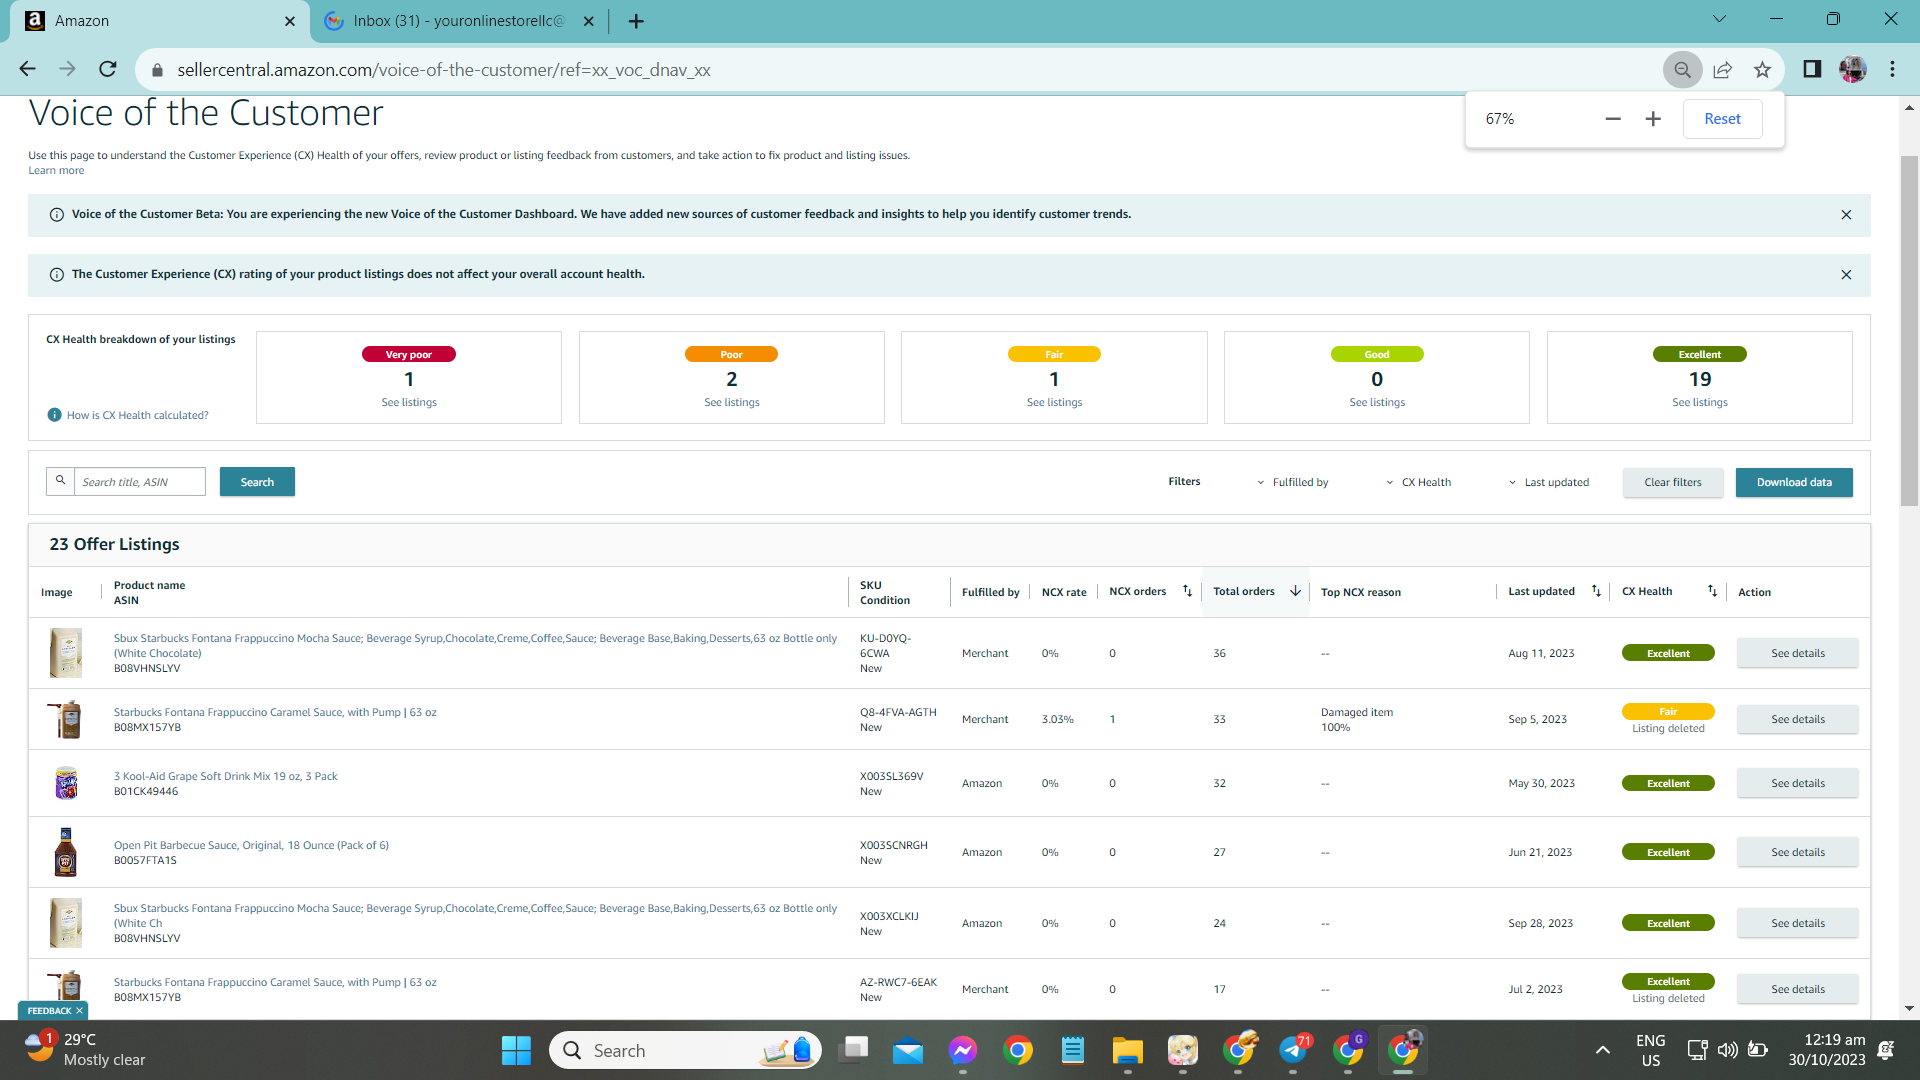The image size is (1920, 1080).
Task: Click the browser address bar
Action: 900,70
